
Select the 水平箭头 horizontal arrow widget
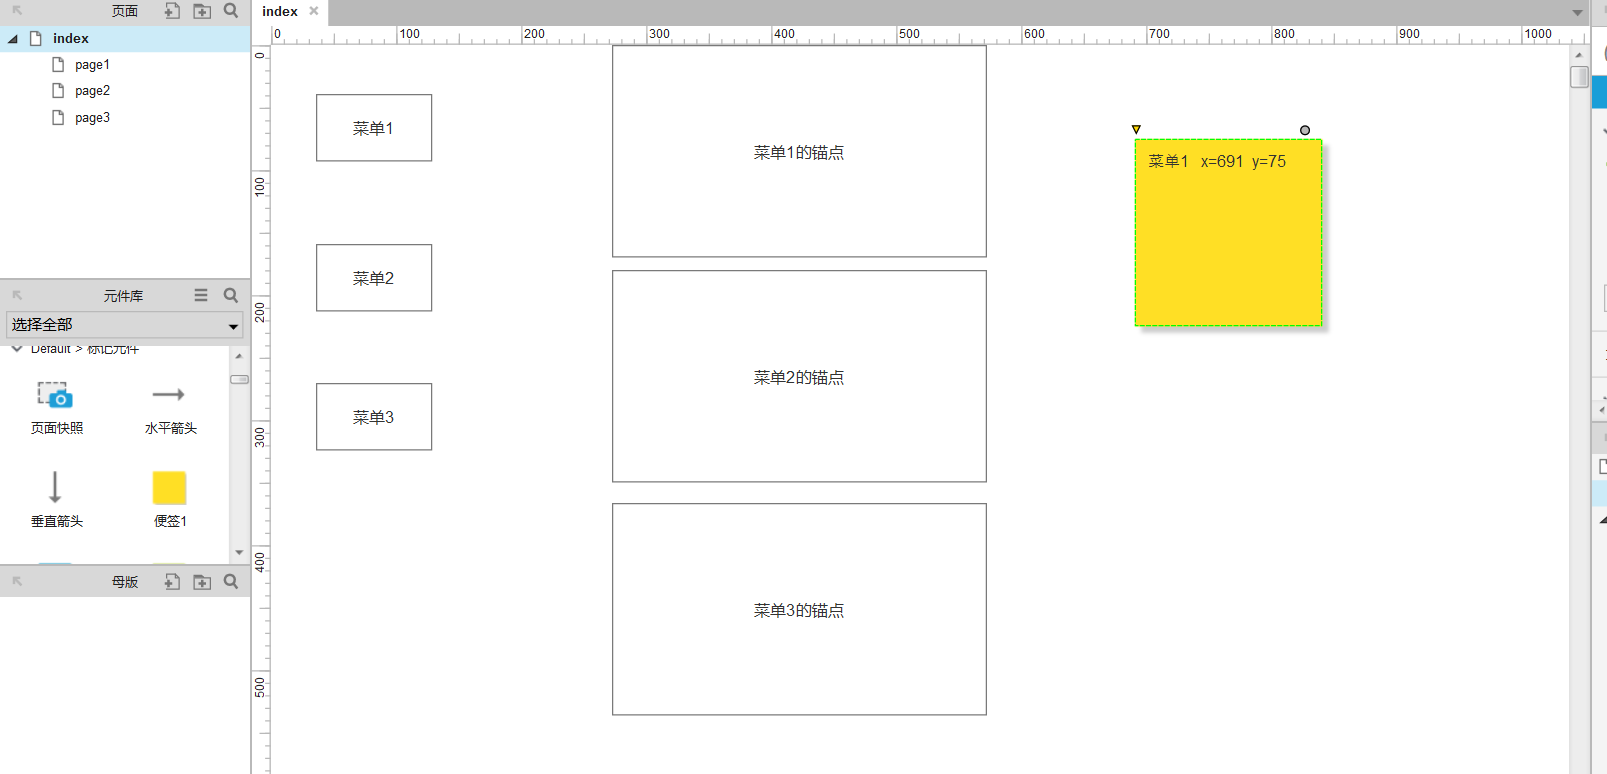pyautogui.click(x=170, y=406)
